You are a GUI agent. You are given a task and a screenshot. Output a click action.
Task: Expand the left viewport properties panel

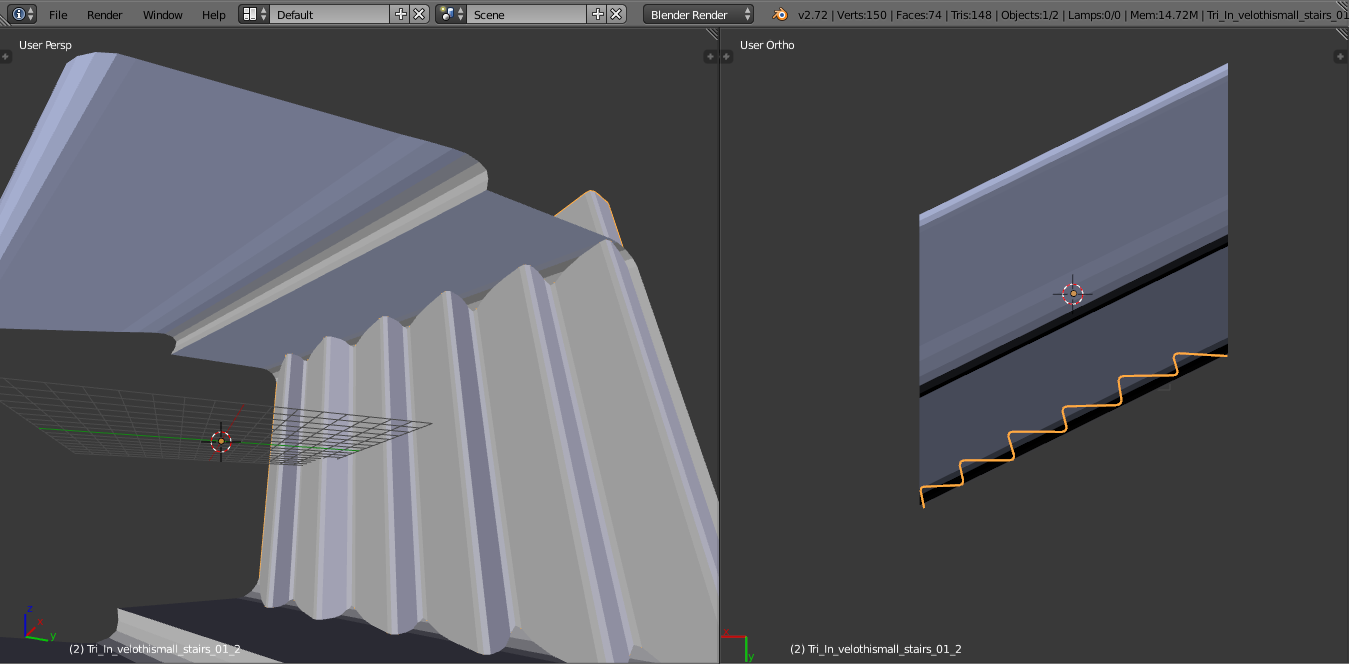tap(711, 57)
